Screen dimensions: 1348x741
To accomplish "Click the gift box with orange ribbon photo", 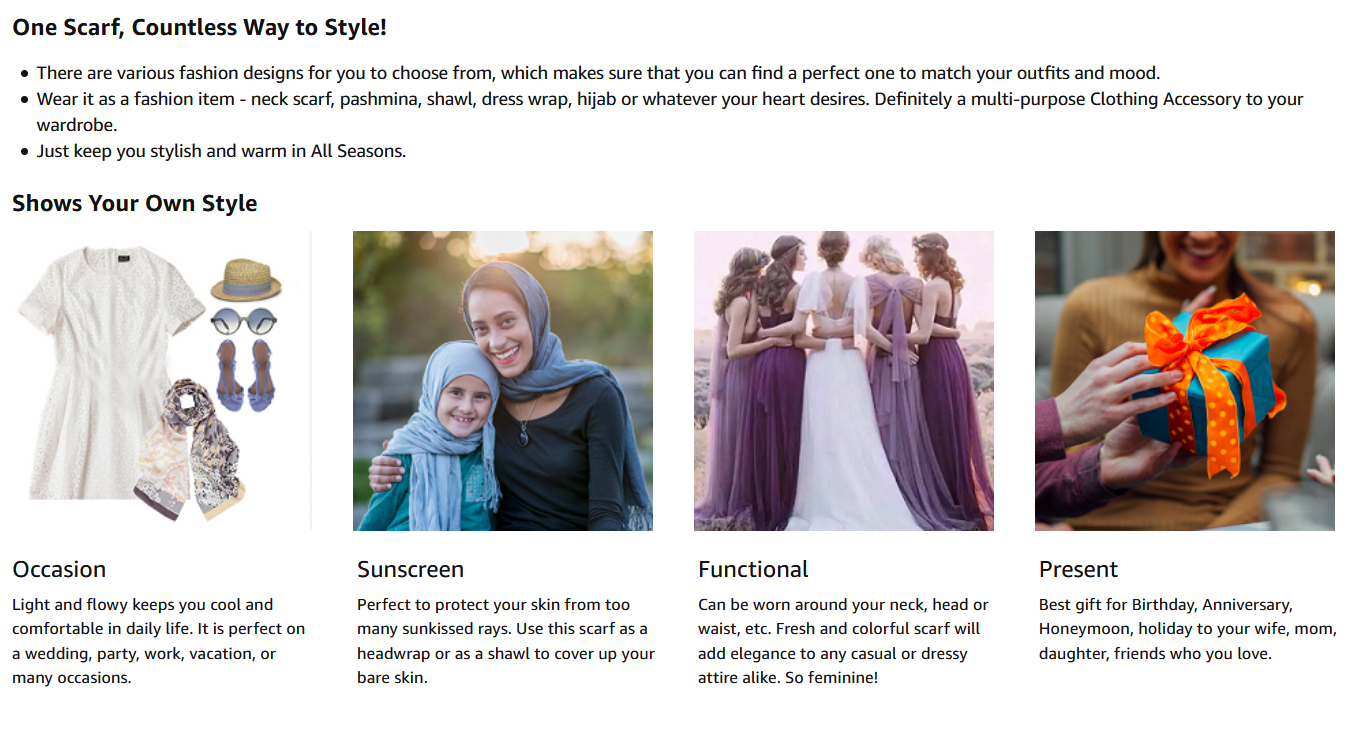I will point(1185,381).
